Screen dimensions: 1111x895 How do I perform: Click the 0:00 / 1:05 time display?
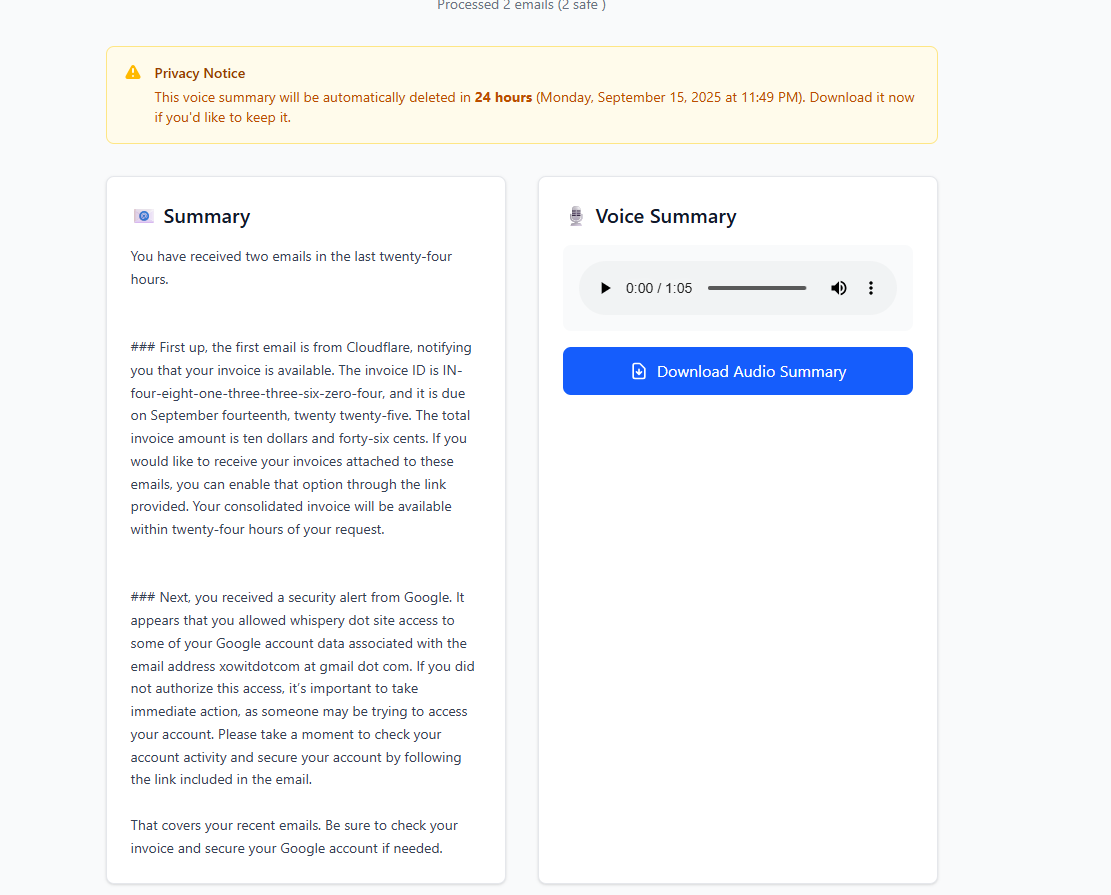(x=659, y=288)
